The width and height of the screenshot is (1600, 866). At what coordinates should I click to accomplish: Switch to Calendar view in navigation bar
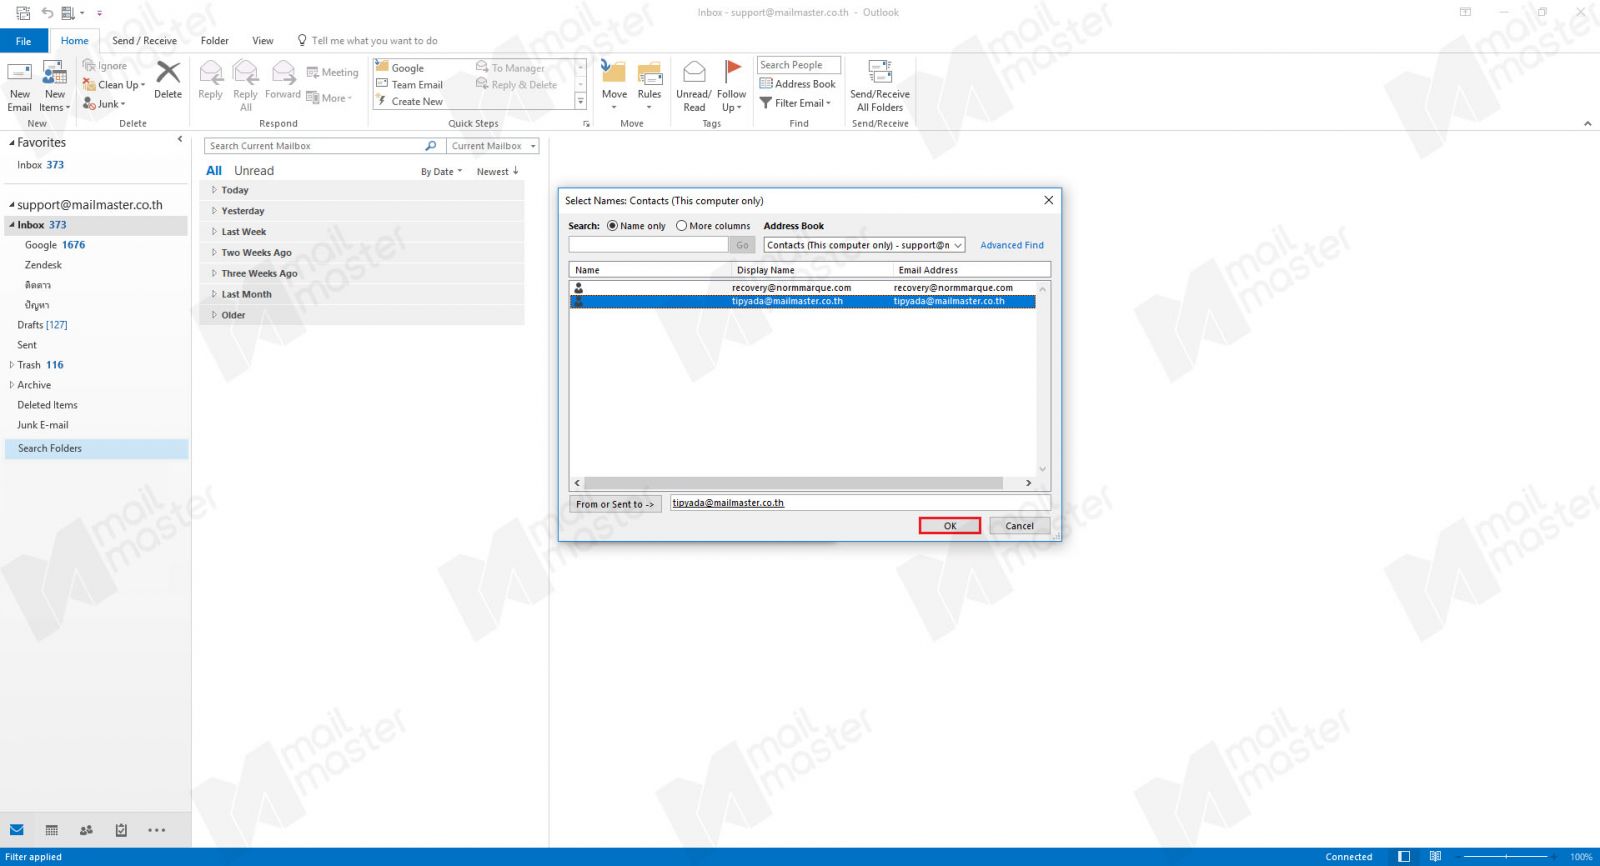click(x=52, y=830)
